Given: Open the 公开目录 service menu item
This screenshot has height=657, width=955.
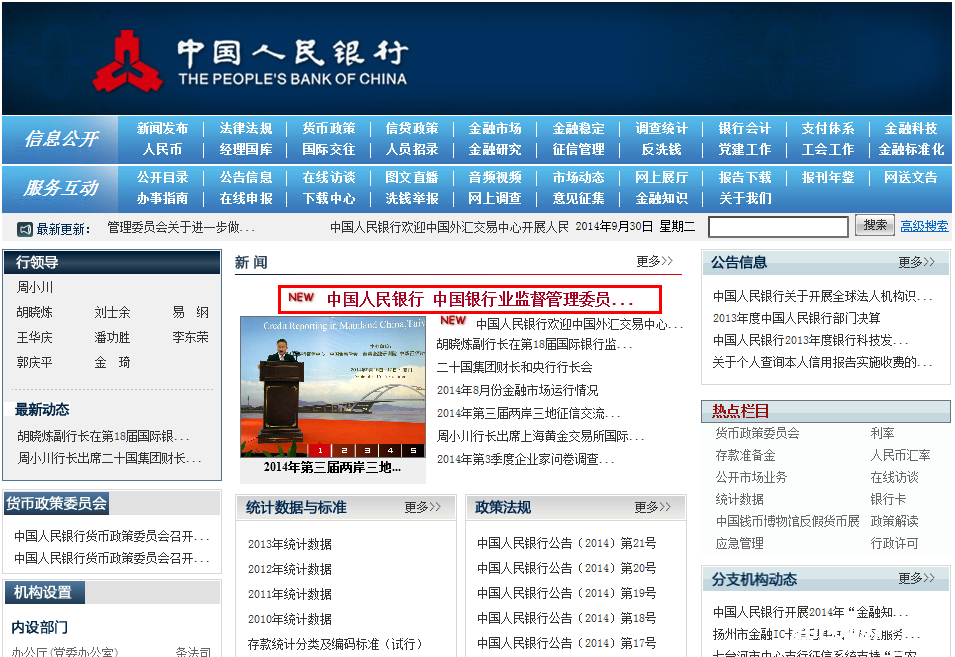Looking at the screenshot, I should [163, 177].
